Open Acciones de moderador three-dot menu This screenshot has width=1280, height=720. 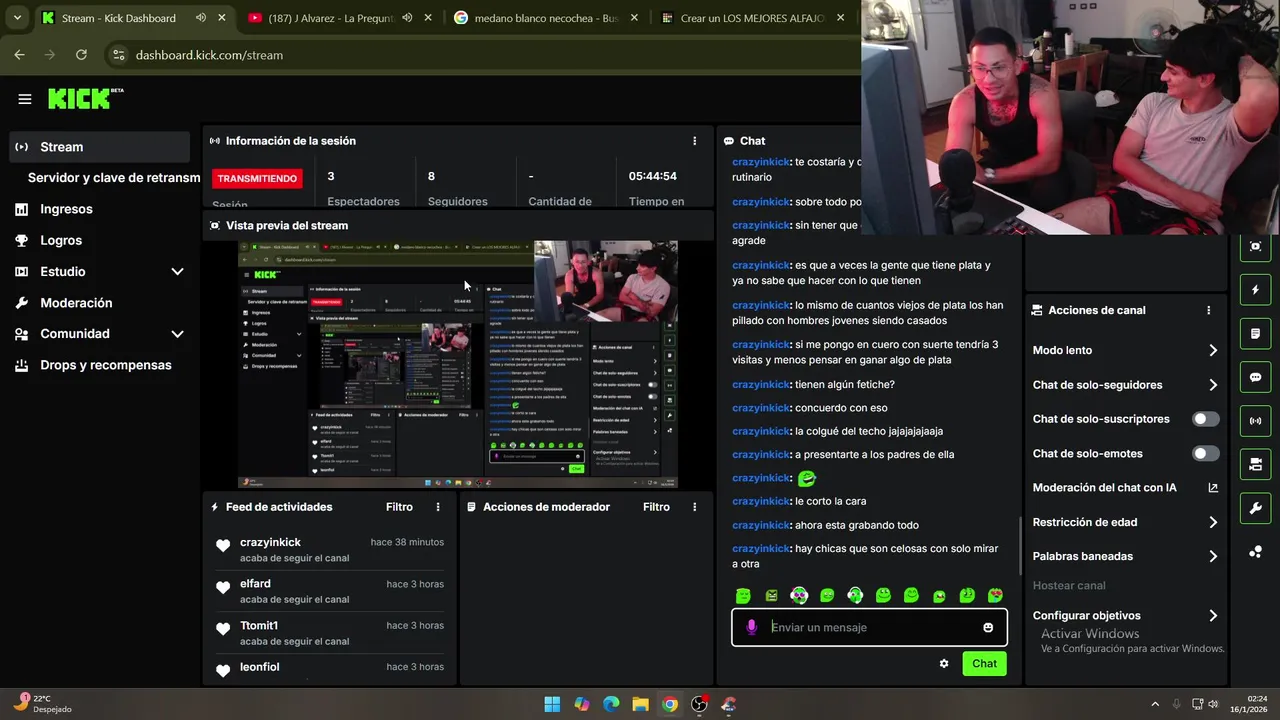695,507
